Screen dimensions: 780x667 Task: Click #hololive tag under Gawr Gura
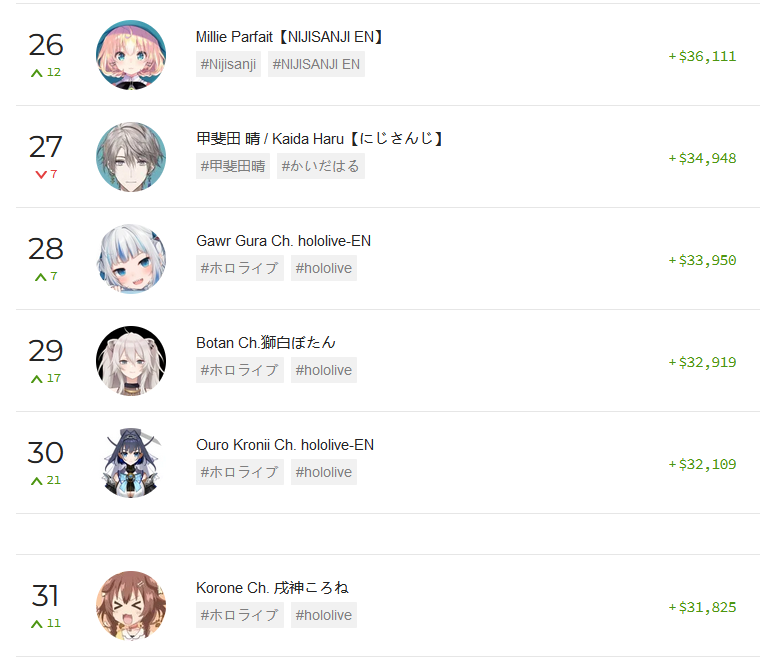click(x=324, y=268)
